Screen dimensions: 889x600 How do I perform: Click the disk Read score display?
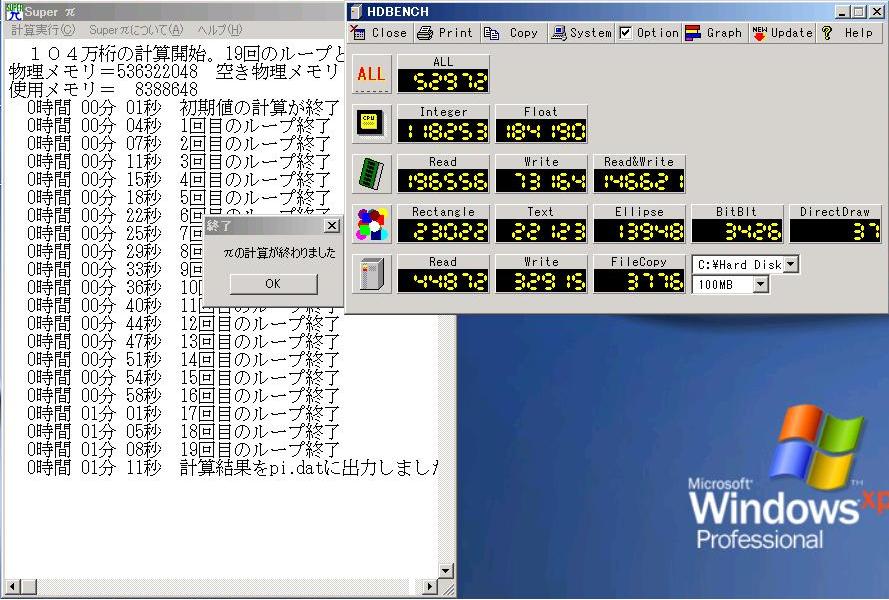443,281
